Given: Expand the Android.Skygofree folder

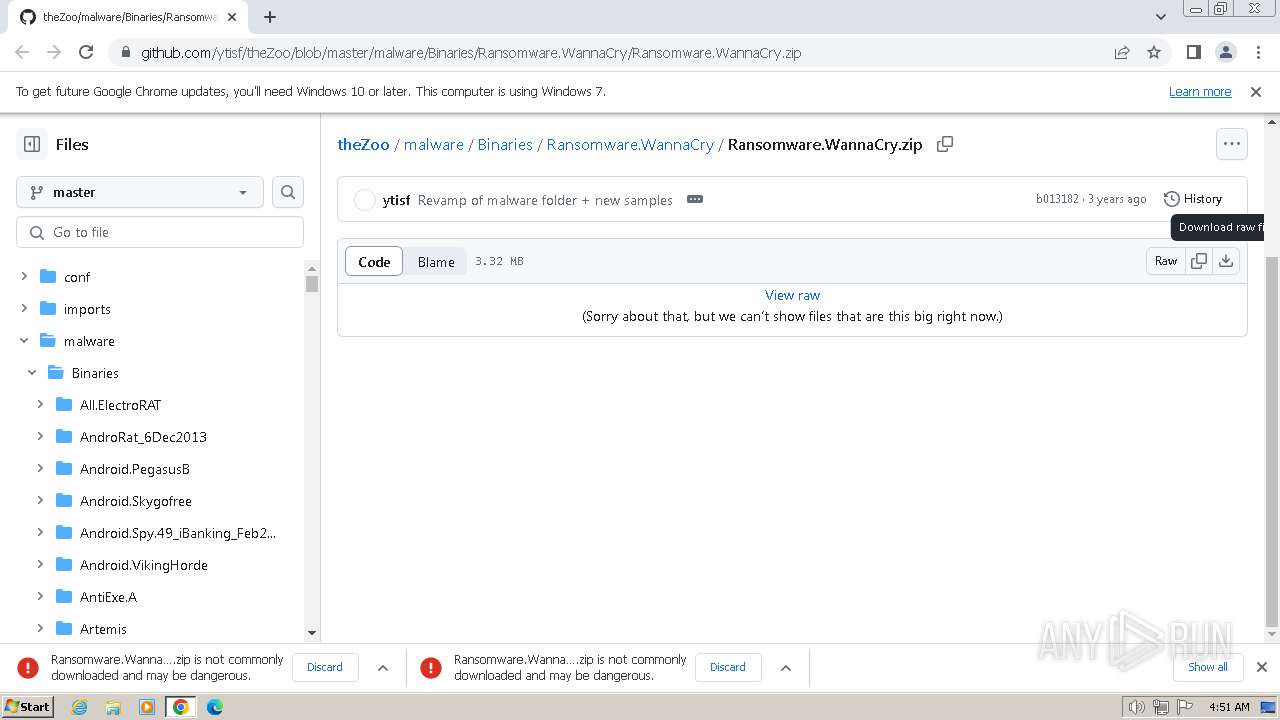Looking at the screenshot, I should point(40,501).
